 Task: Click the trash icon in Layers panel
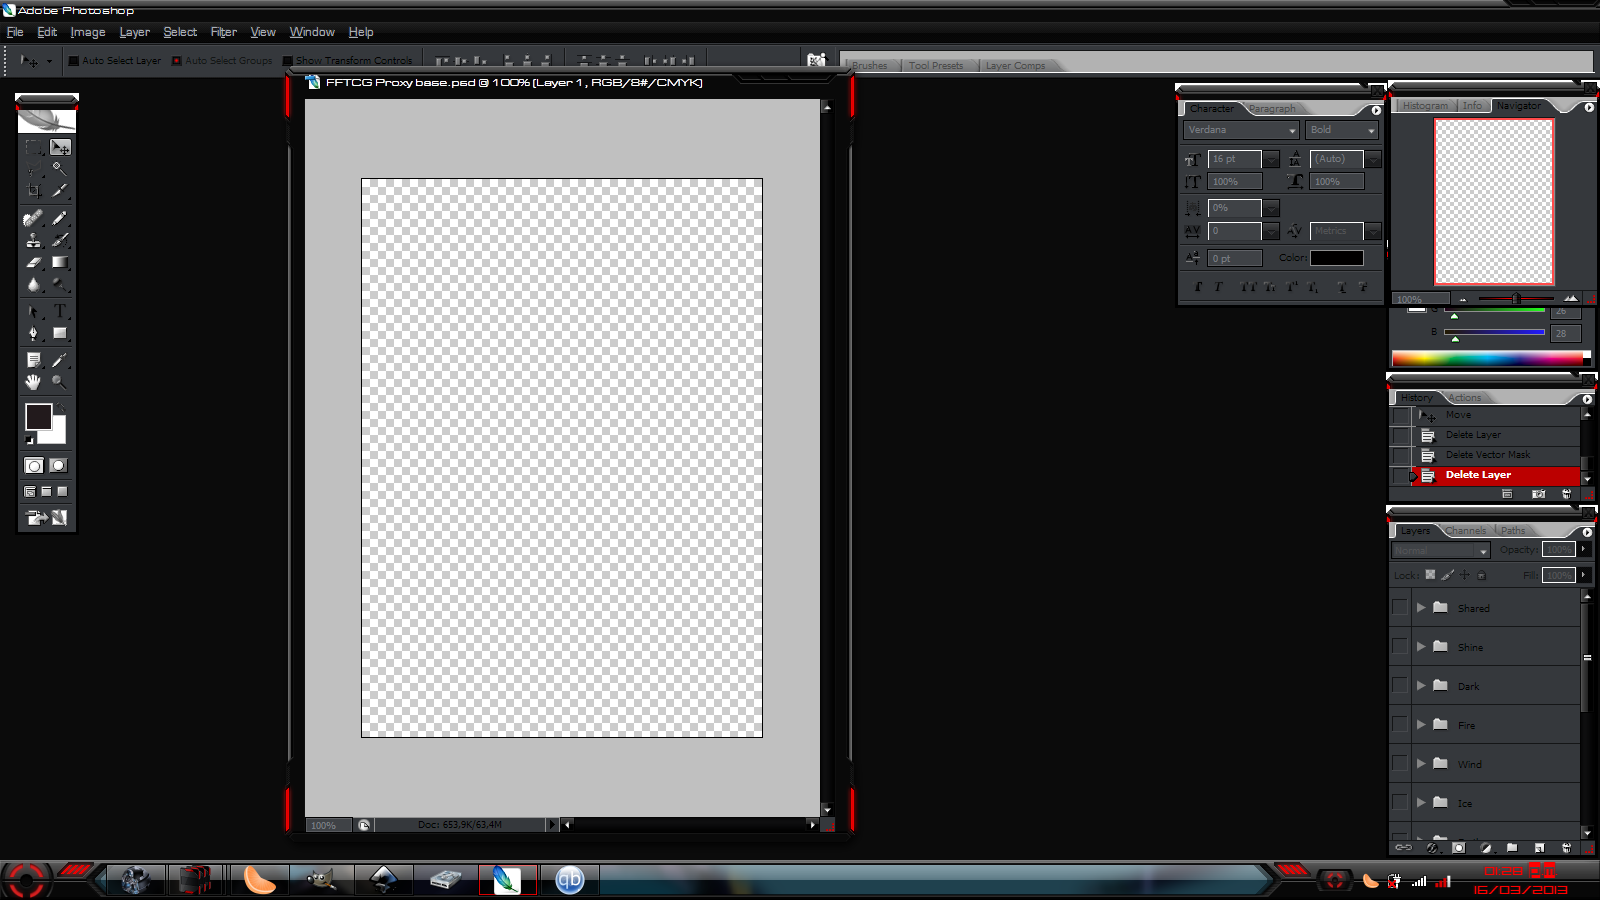pos(1566,848)
